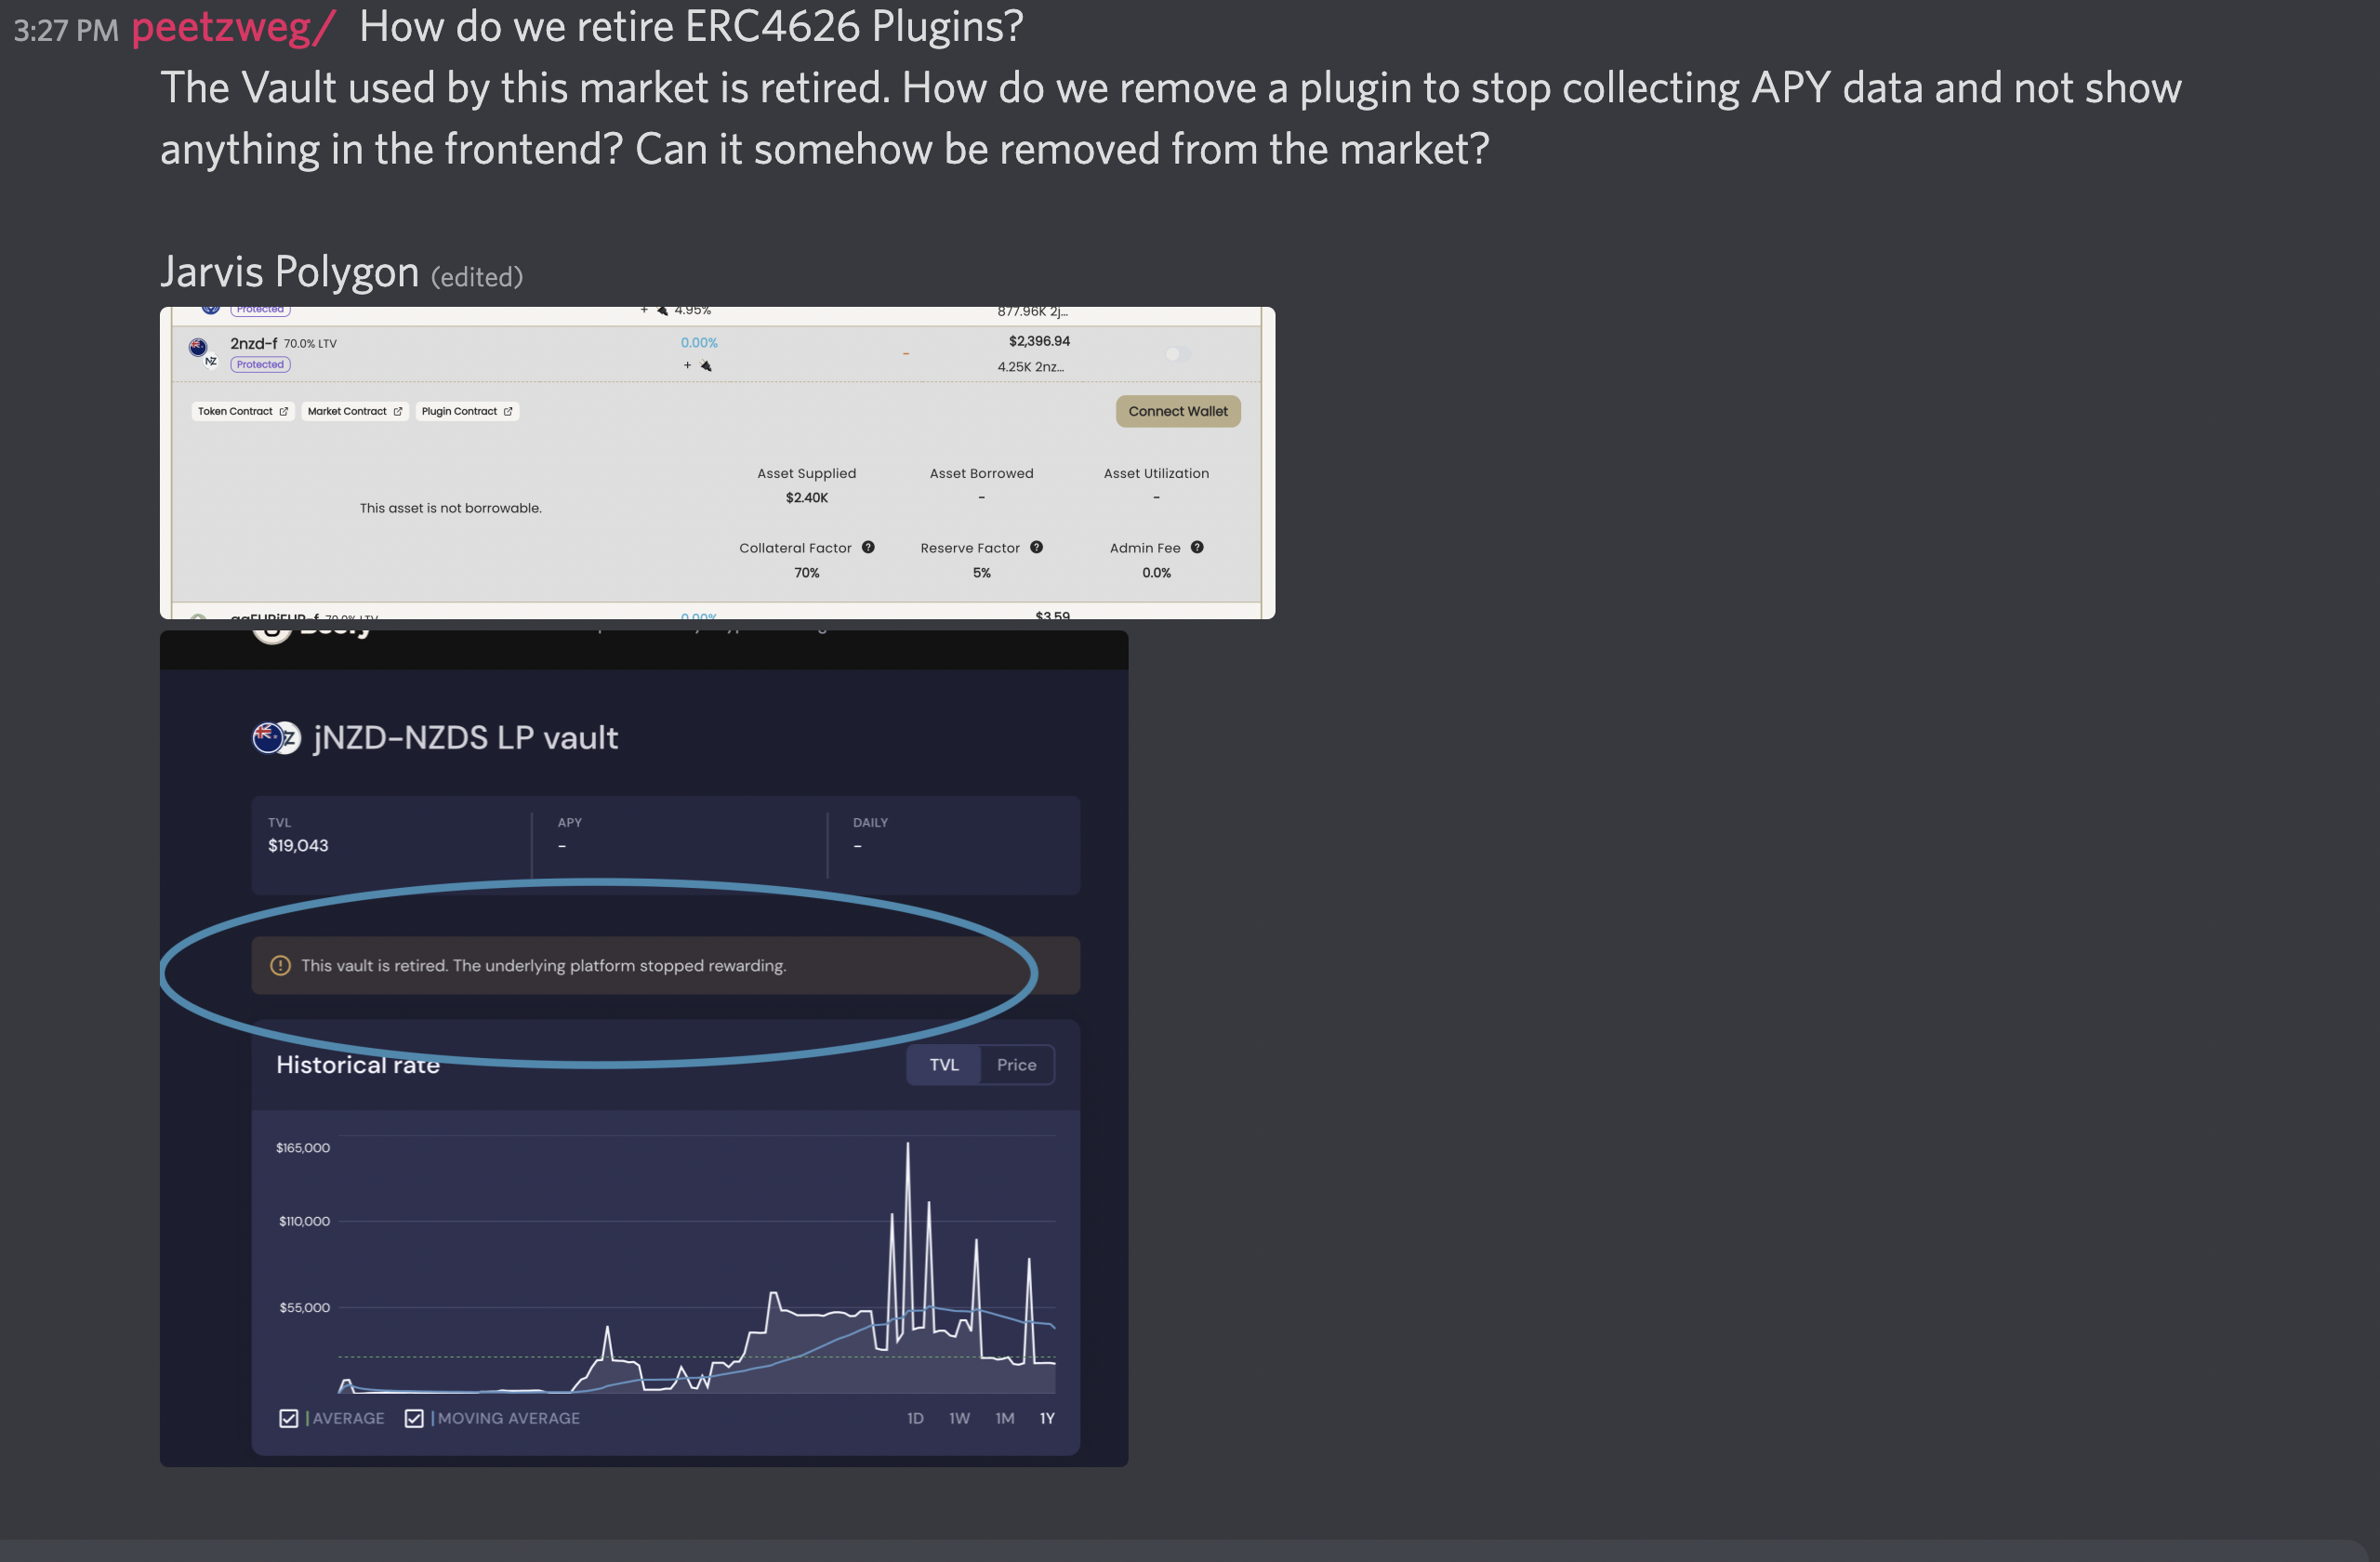Viewport: 2380px width, 1562px height.
Task: Click the warning icon in the retired vault banner
Action: click(x=279, y=966)
